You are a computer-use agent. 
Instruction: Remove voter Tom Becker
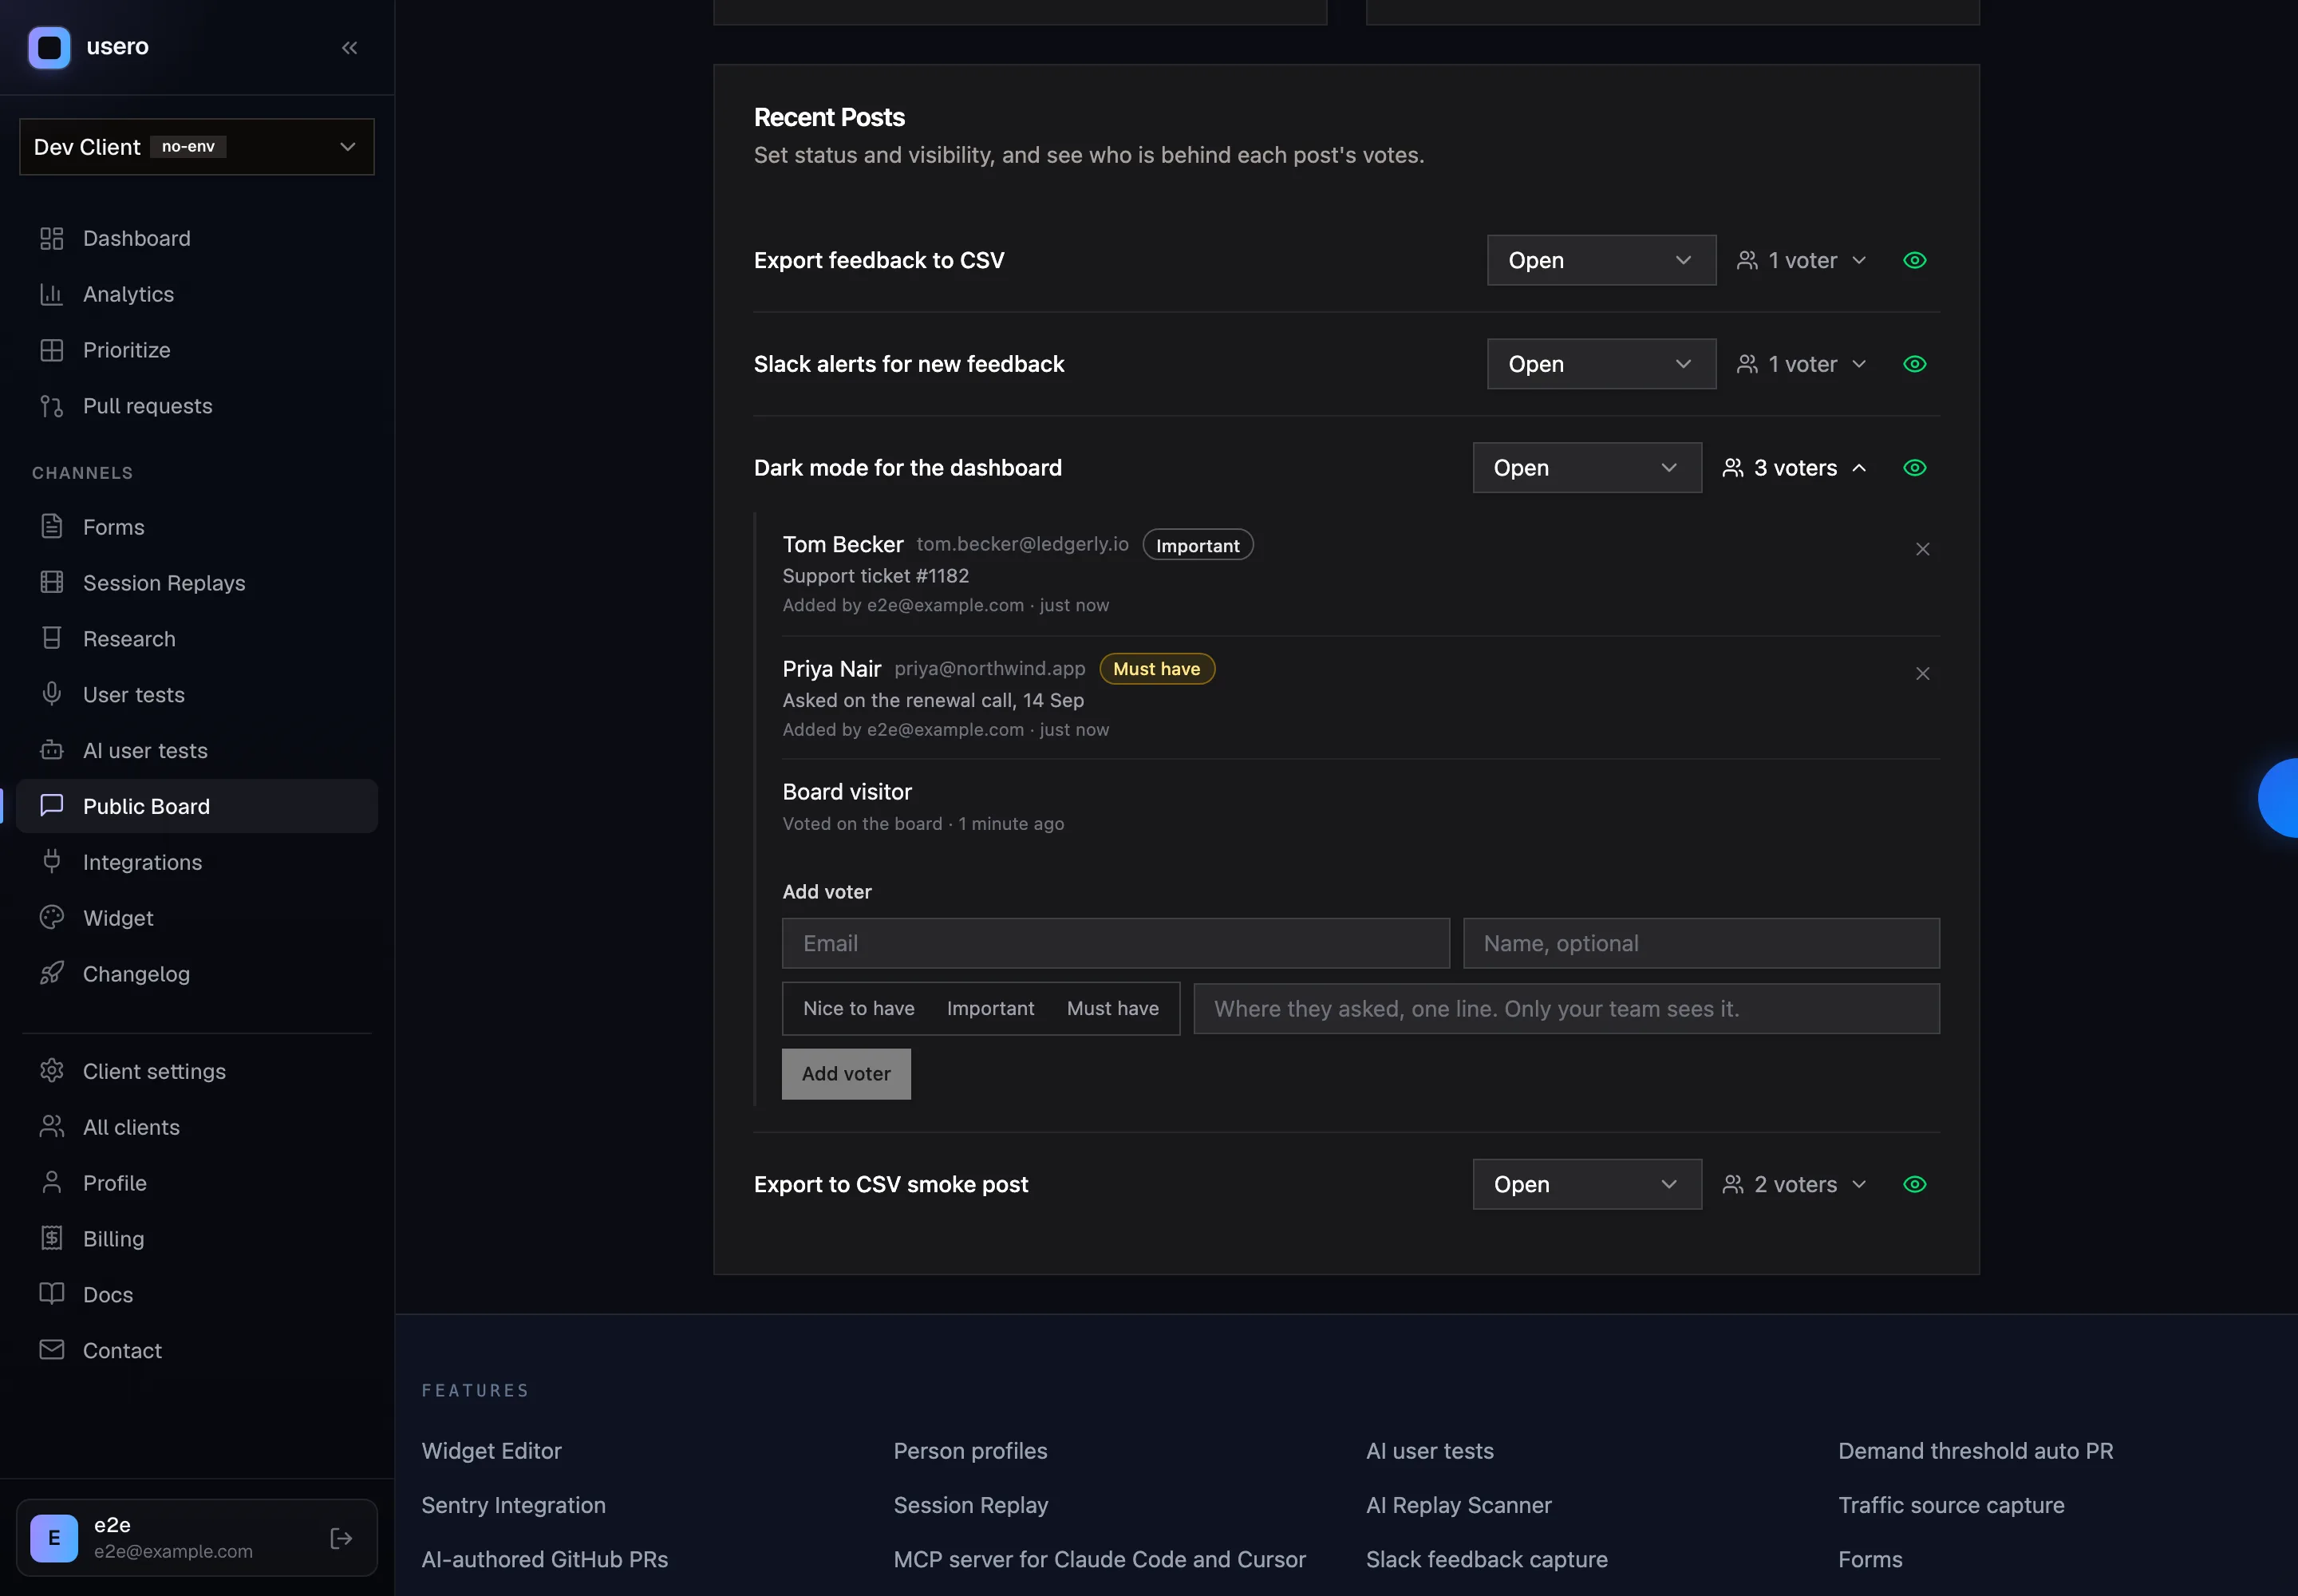tap(1922, 549)
